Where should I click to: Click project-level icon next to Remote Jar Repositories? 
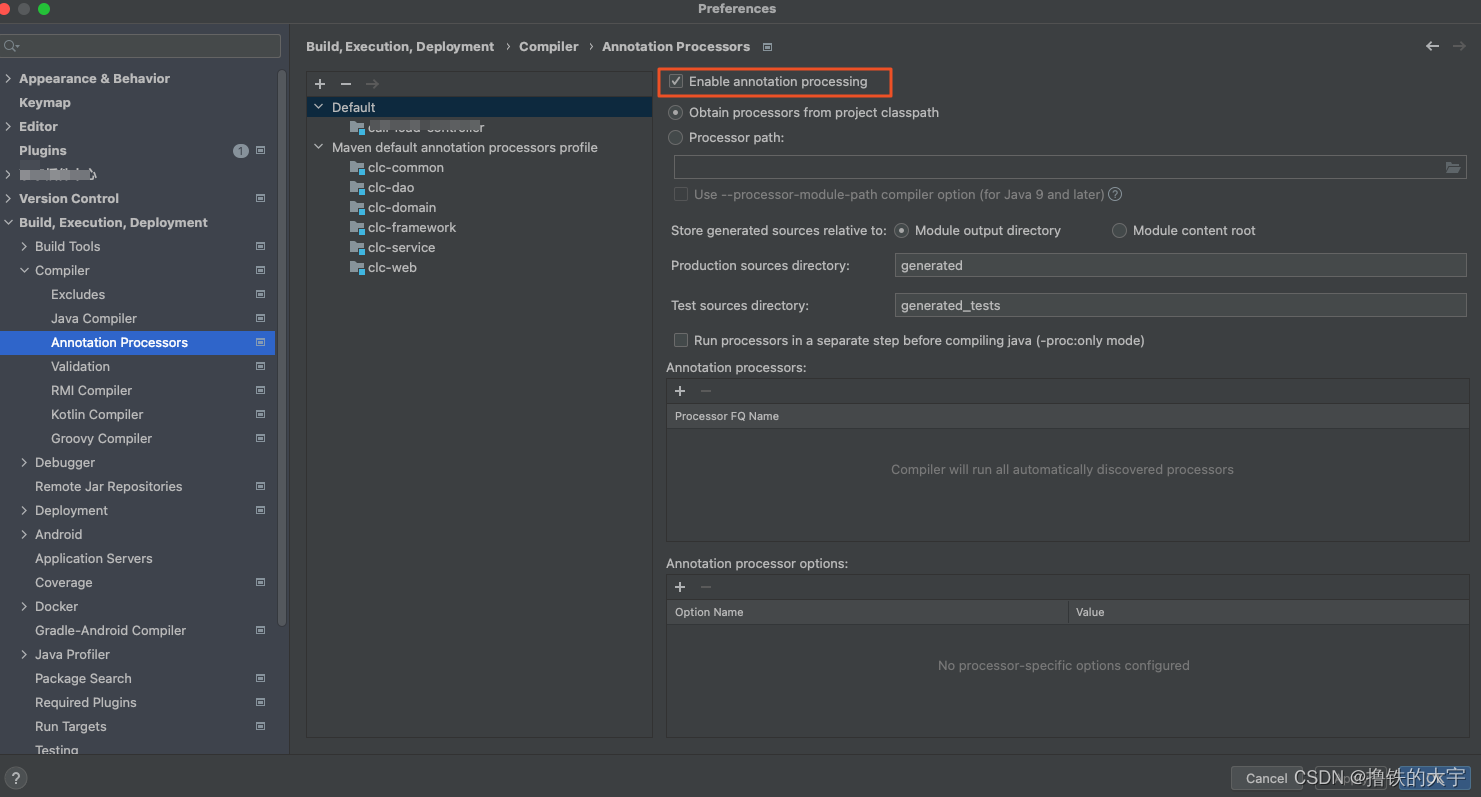(x=260, y=486)
